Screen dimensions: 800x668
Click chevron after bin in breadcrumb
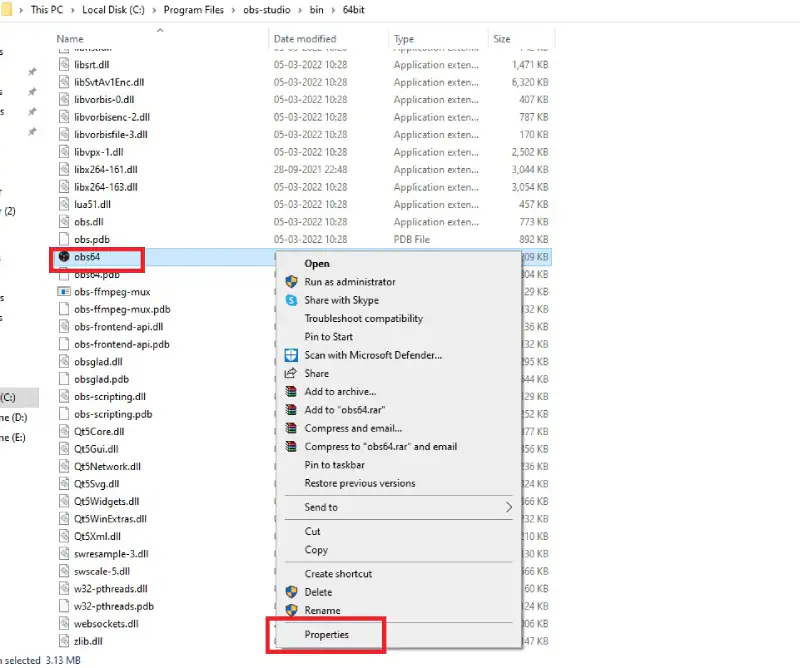pyautogui.click(x=333, y=10)
